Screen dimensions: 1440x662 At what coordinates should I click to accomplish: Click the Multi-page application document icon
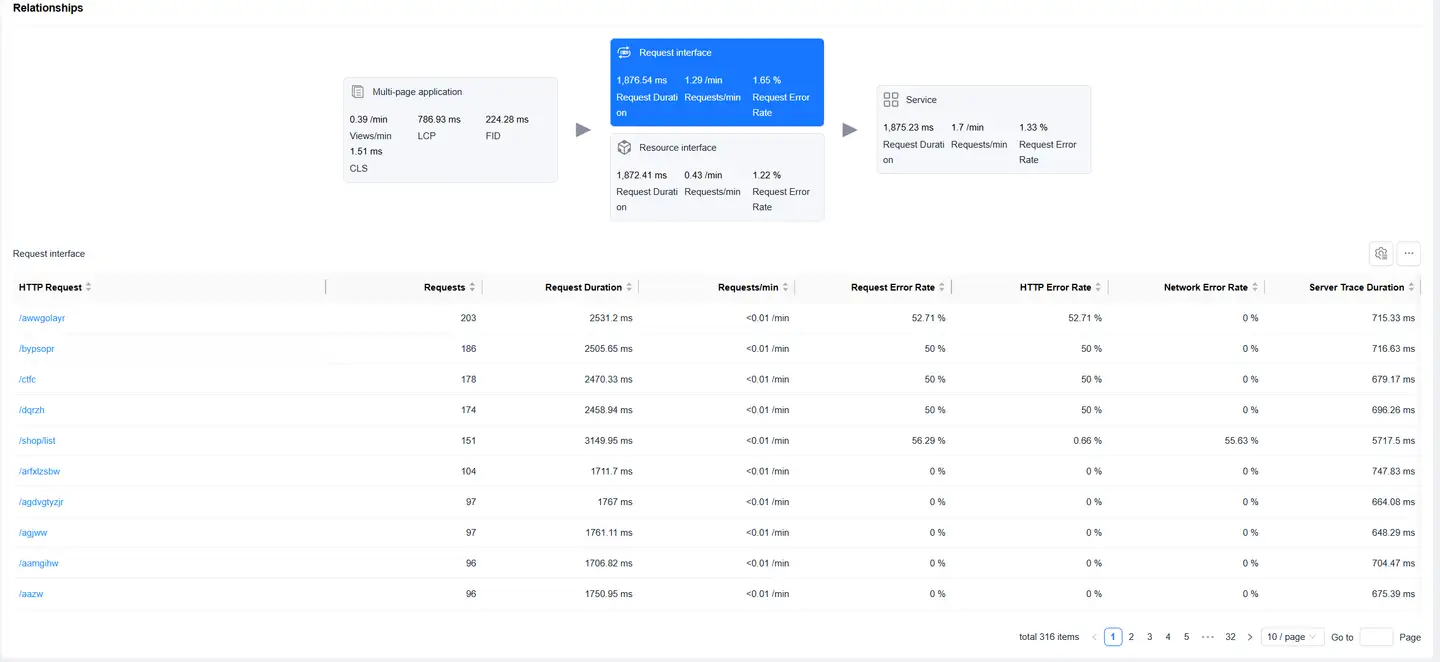(358, 92)
